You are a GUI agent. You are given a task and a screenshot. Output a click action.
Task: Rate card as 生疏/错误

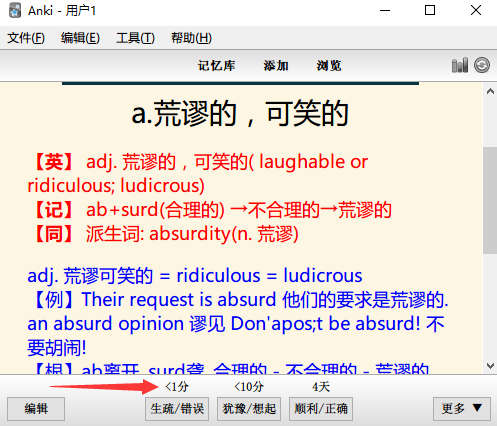177,409
